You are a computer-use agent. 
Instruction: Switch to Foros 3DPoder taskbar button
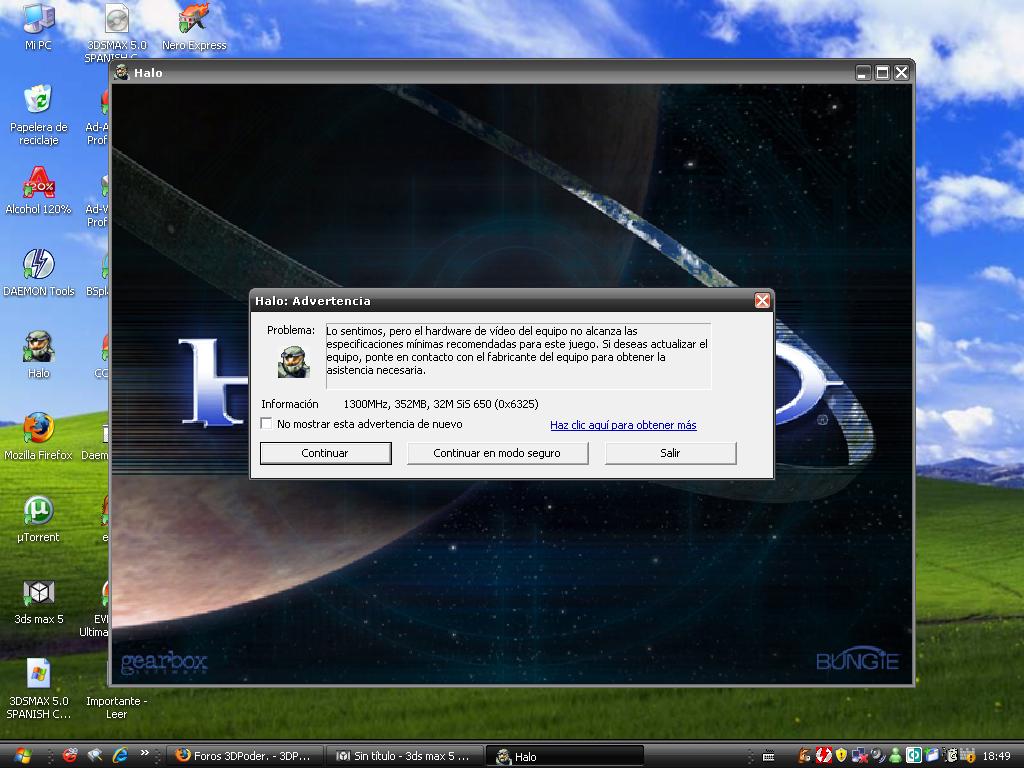(x=243, y=756)
